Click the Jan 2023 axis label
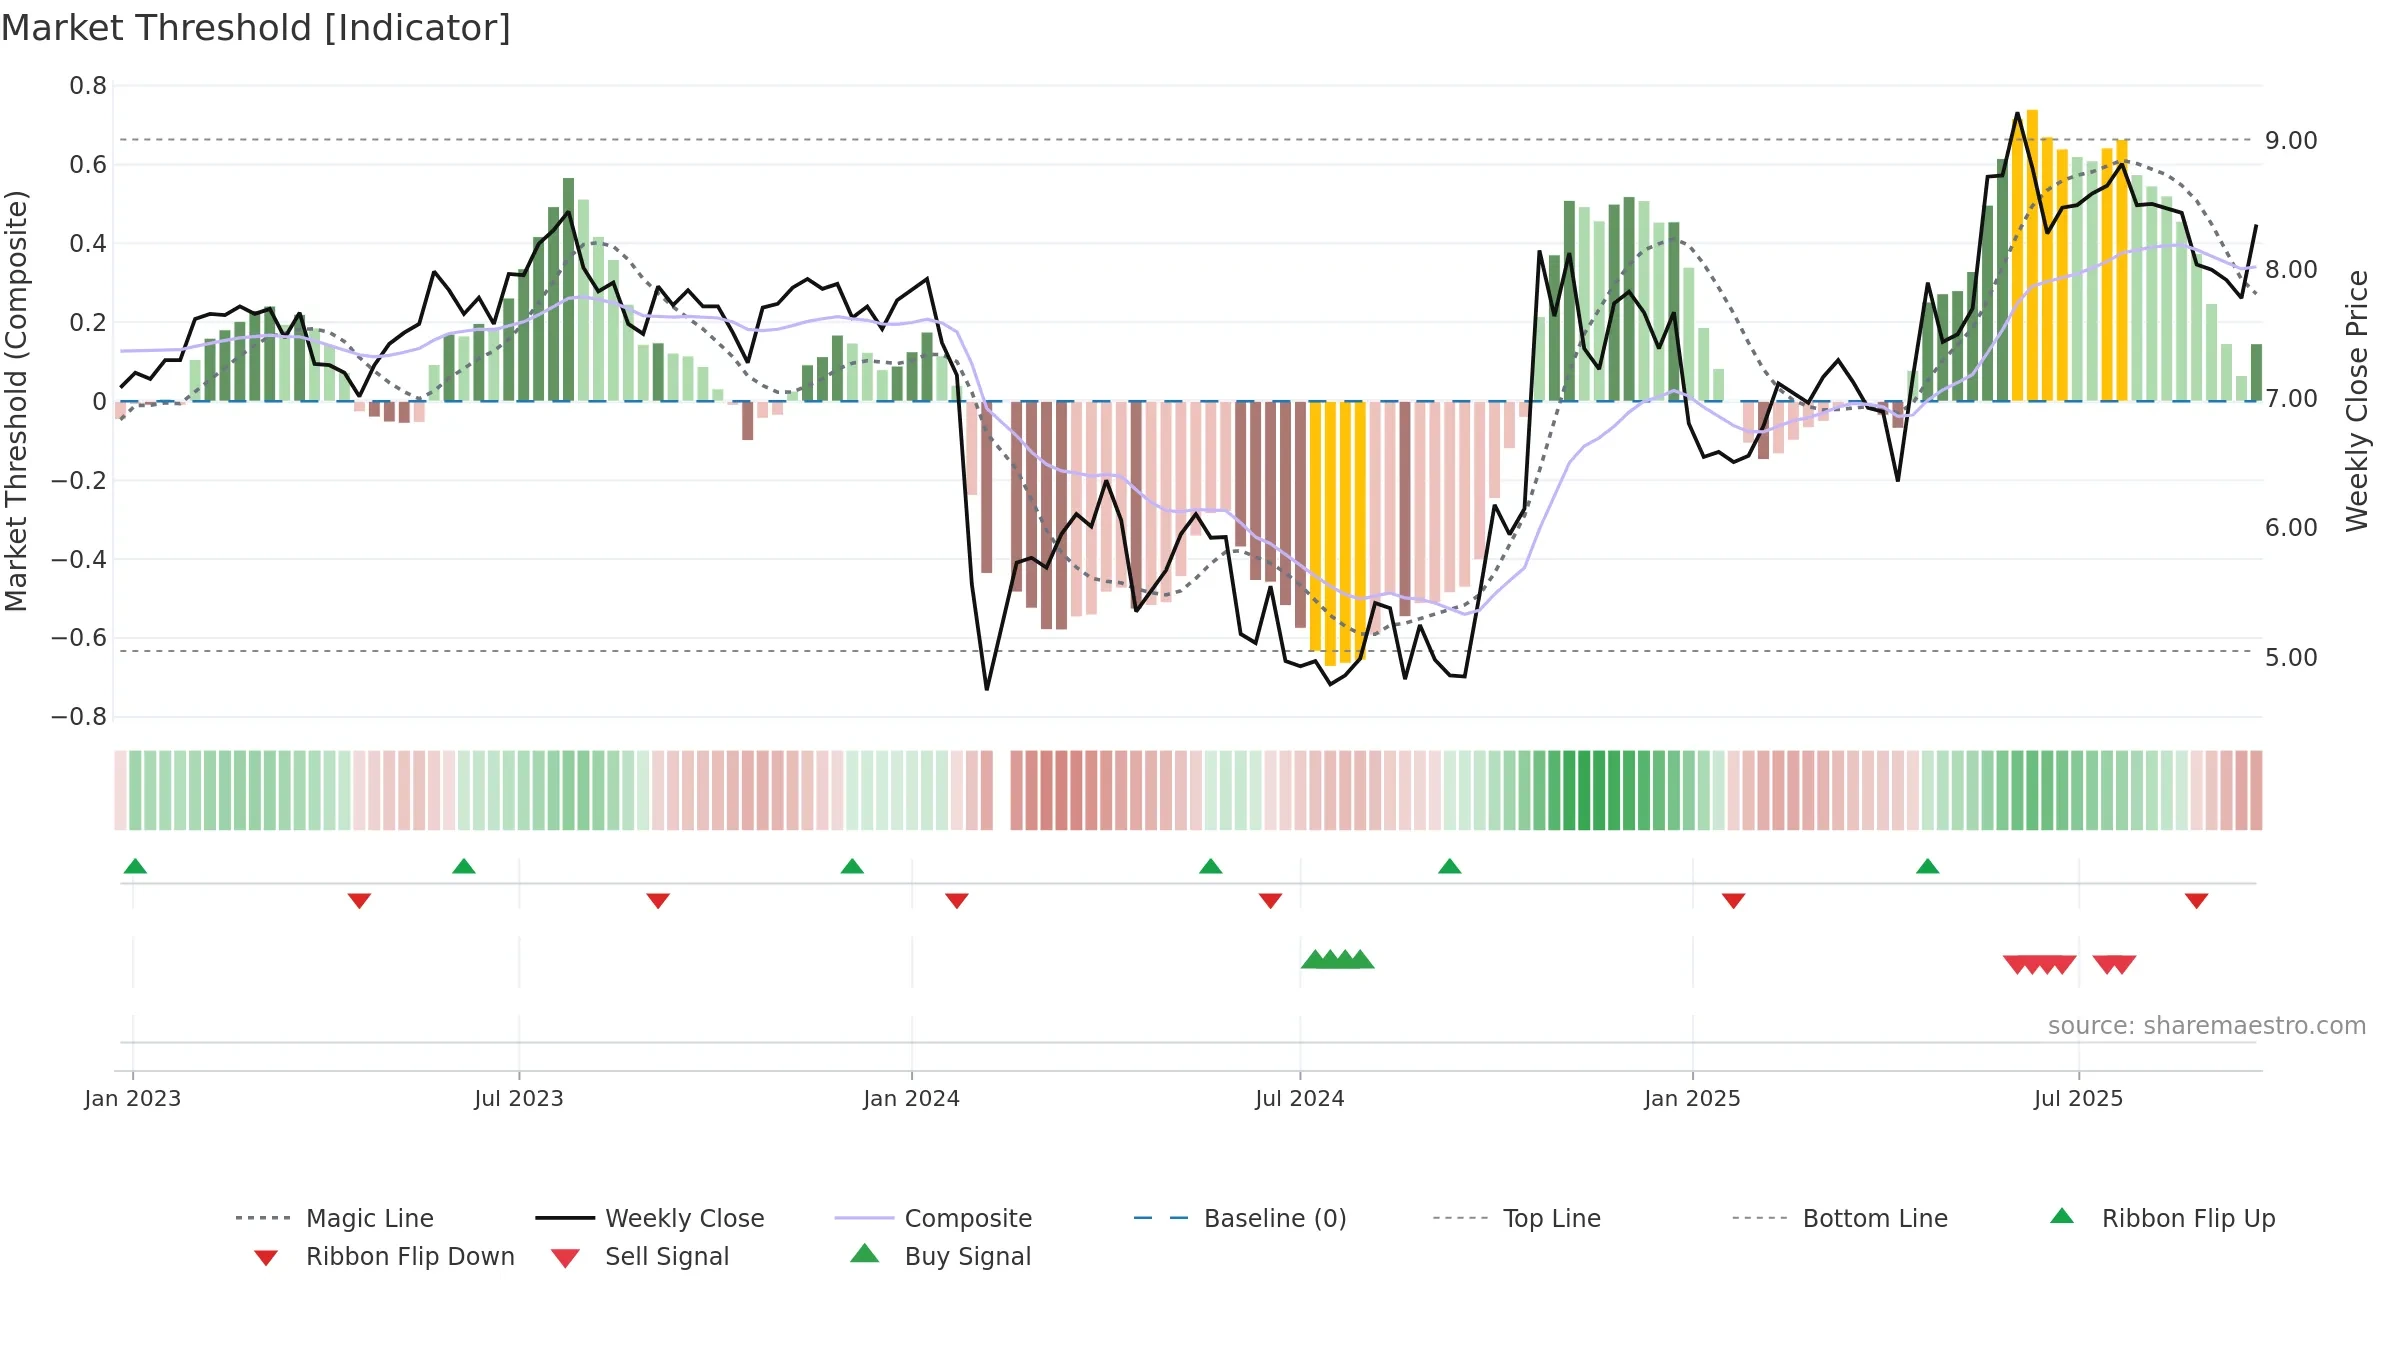 pyautogui.click(x=133, y=1099)
